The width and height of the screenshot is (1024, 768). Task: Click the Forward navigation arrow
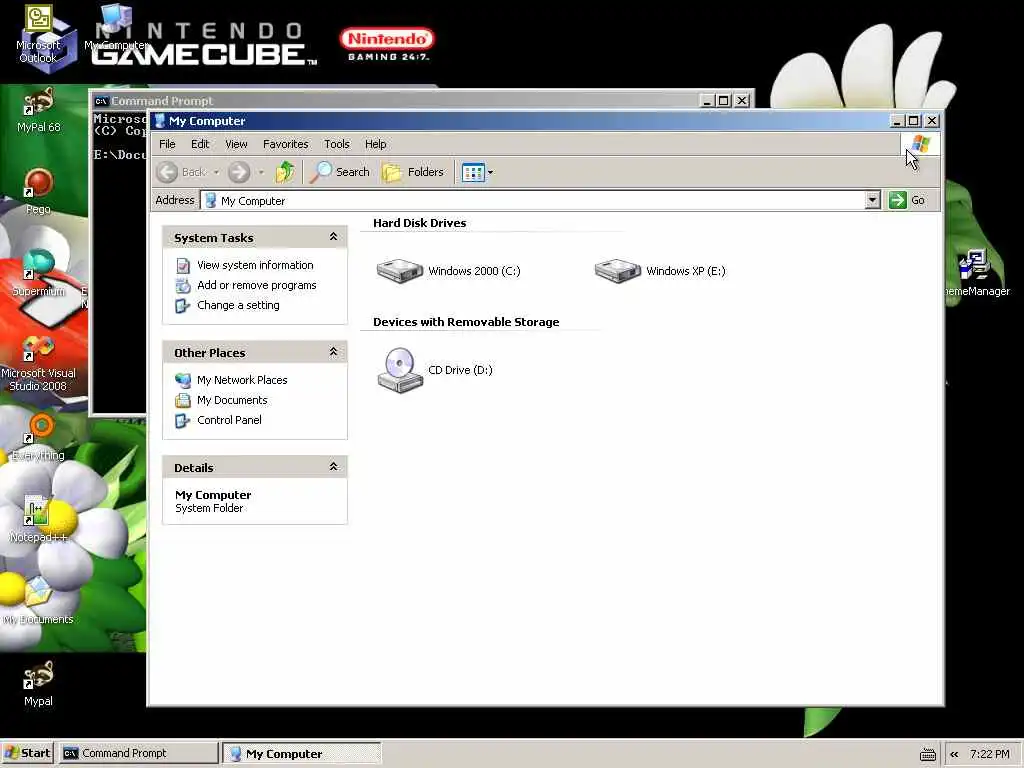239,172
